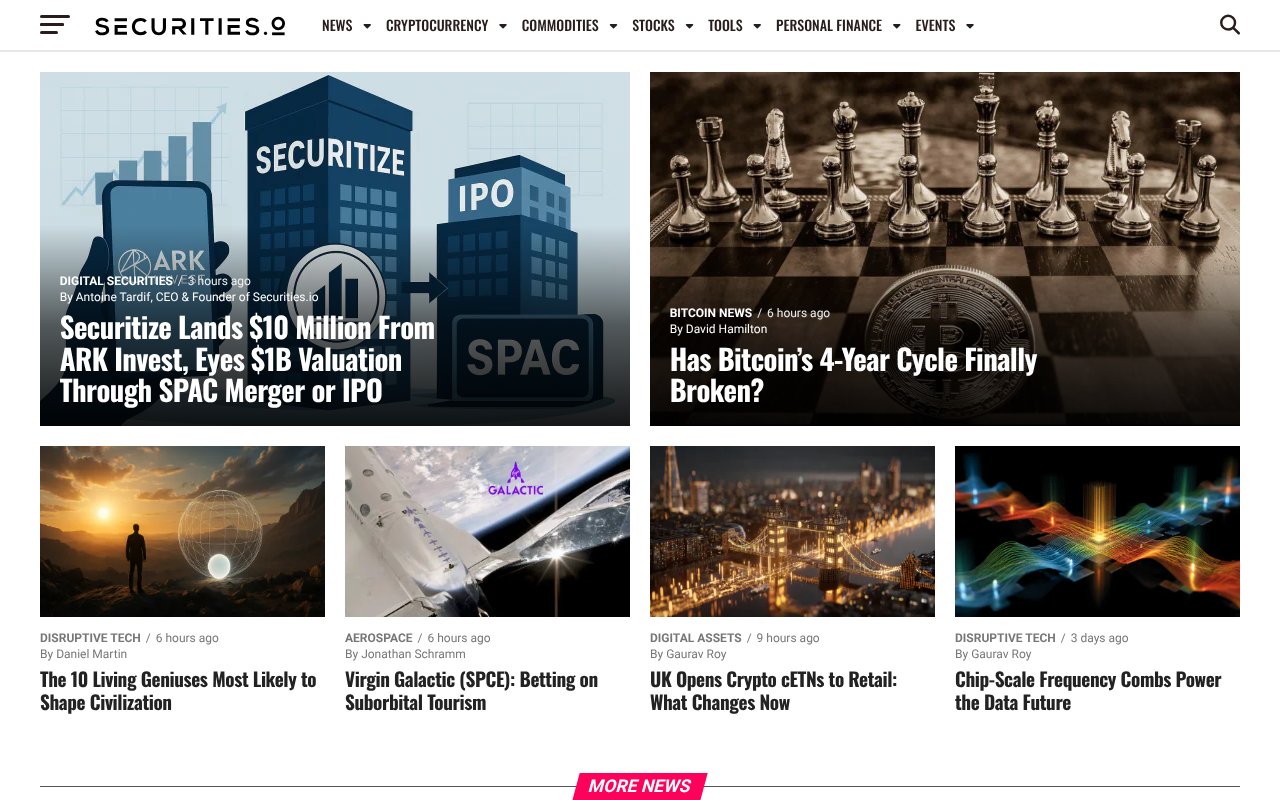Open the STOCKS navigation menu
Viewport: 1280px width, 800px height.
tap(655, 26)
